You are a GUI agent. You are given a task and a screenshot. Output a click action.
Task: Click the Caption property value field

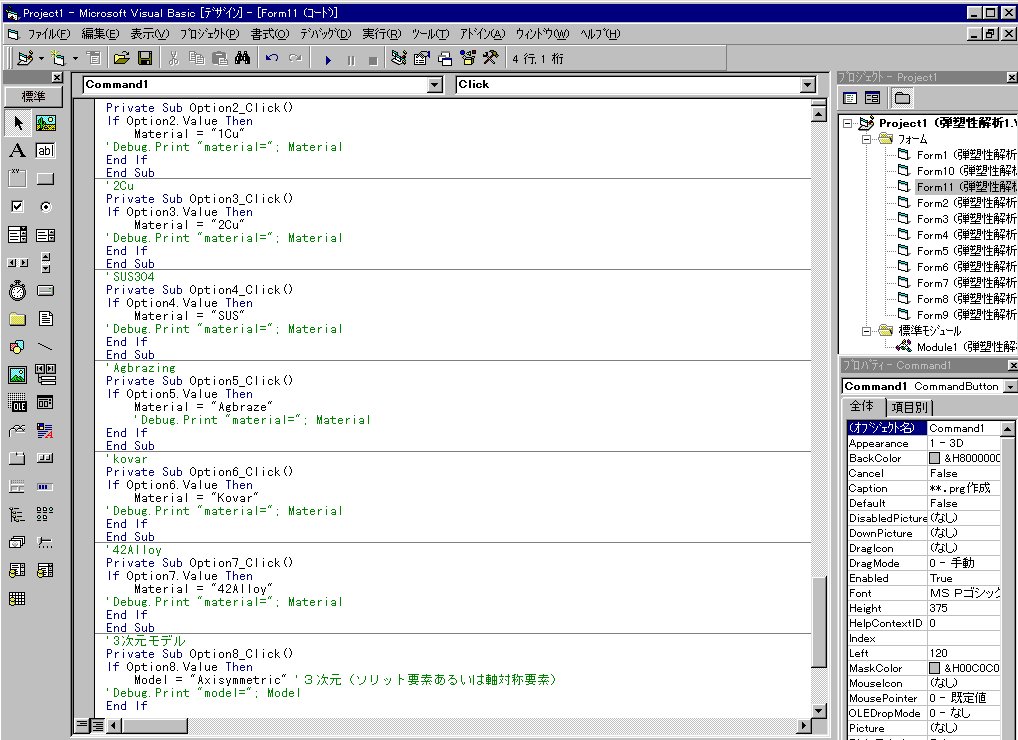coord(963,488)
